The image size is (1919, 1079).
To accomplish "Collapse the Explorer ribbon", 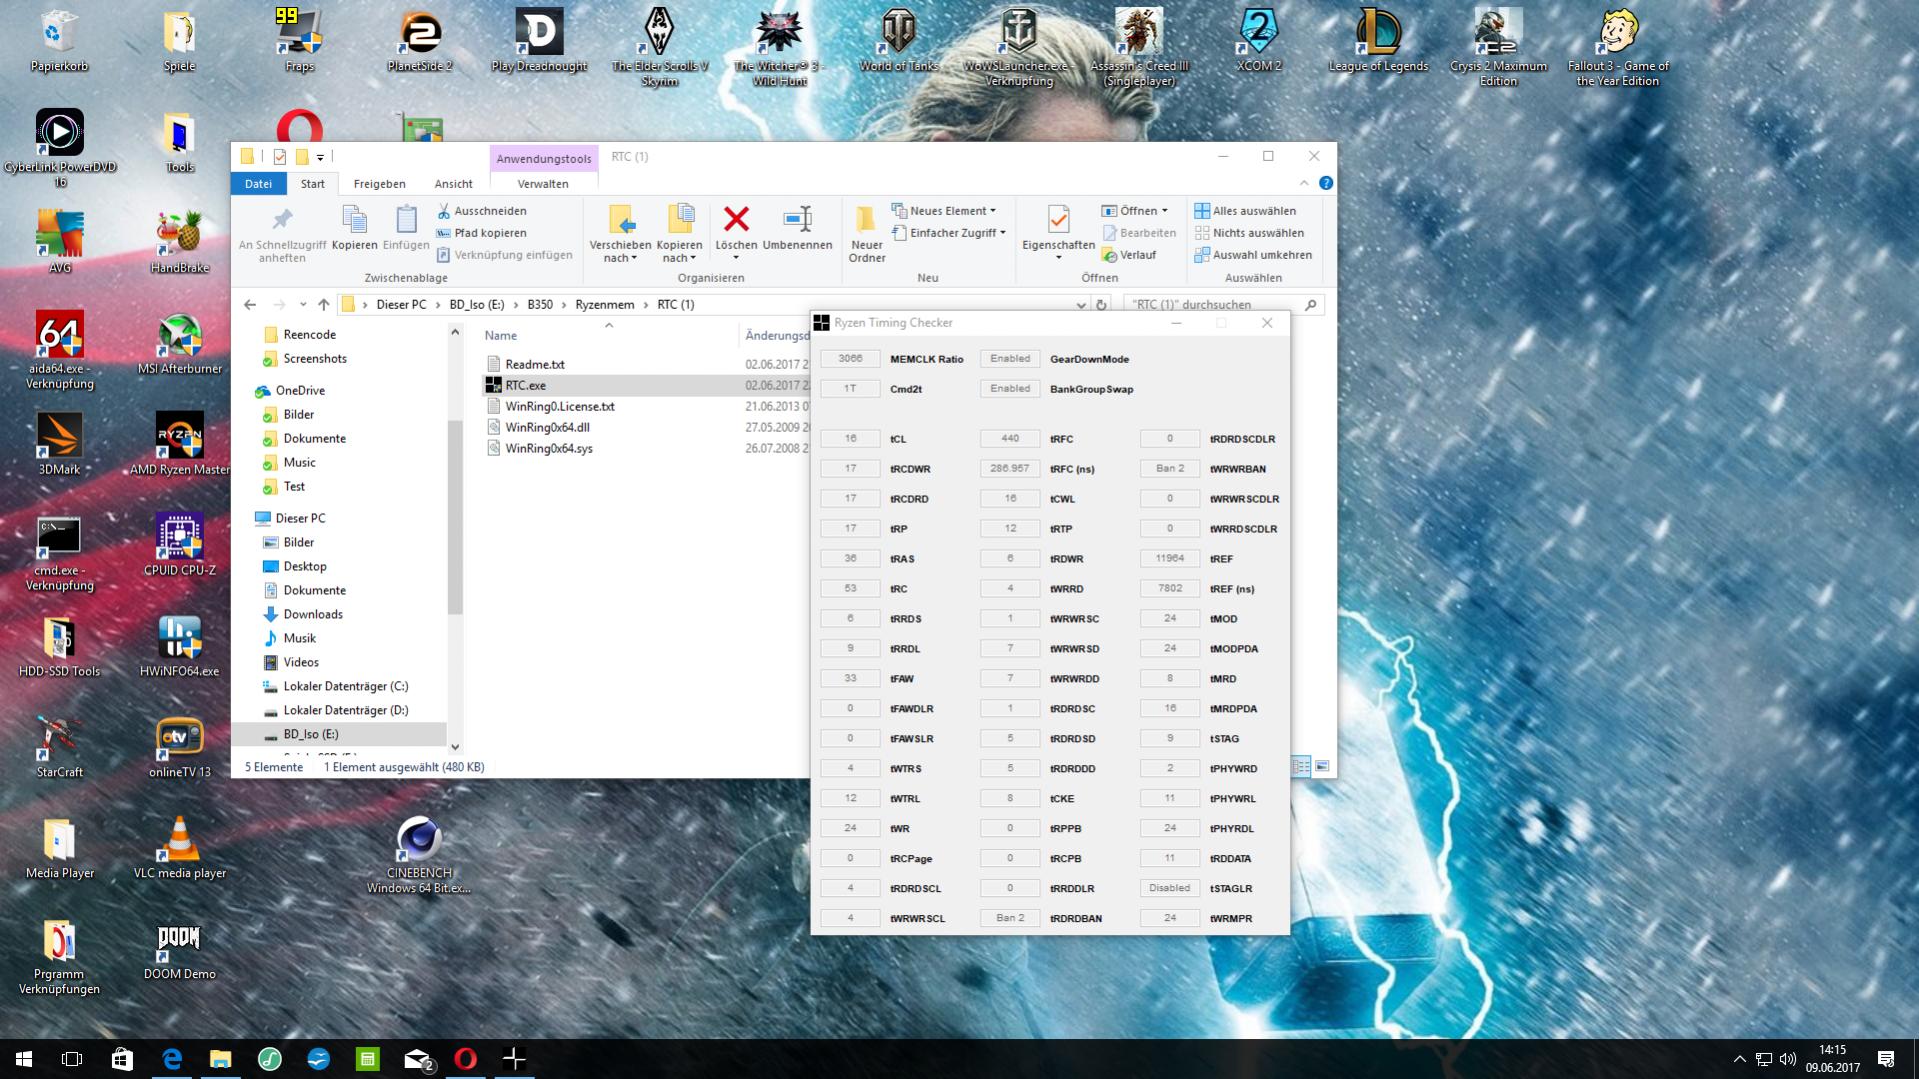I will click(x=1304, y=183).
